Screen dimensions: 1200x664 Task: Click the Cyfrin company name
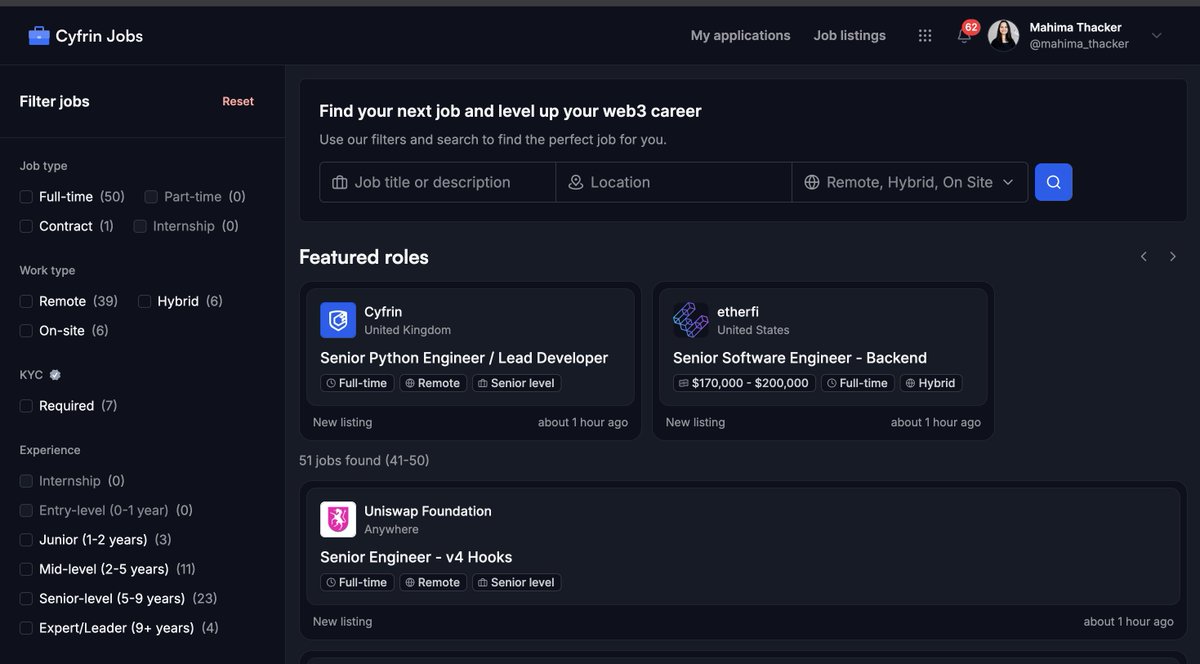click(x=383, y=312)
